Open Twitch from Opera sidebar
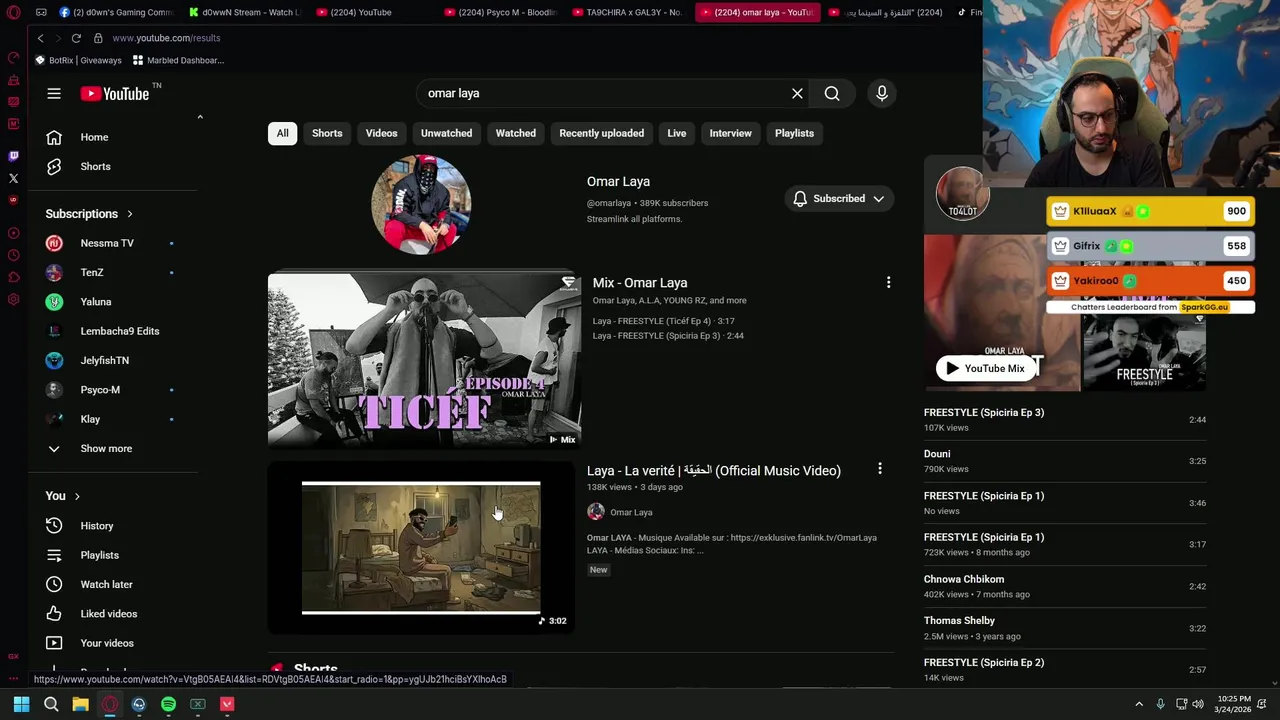This screenshot has width=1280, height=720. (13, 156)
